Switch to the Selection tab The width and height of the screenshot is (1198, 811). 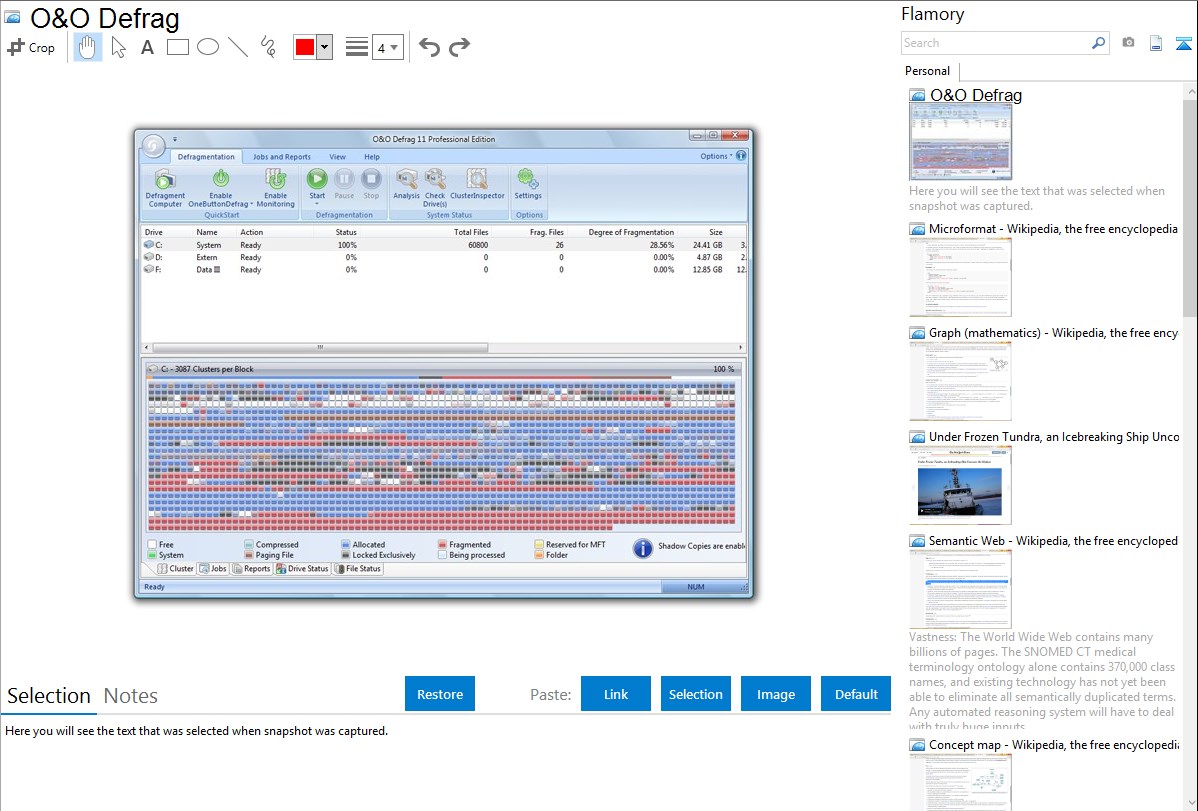pos(49,696)
